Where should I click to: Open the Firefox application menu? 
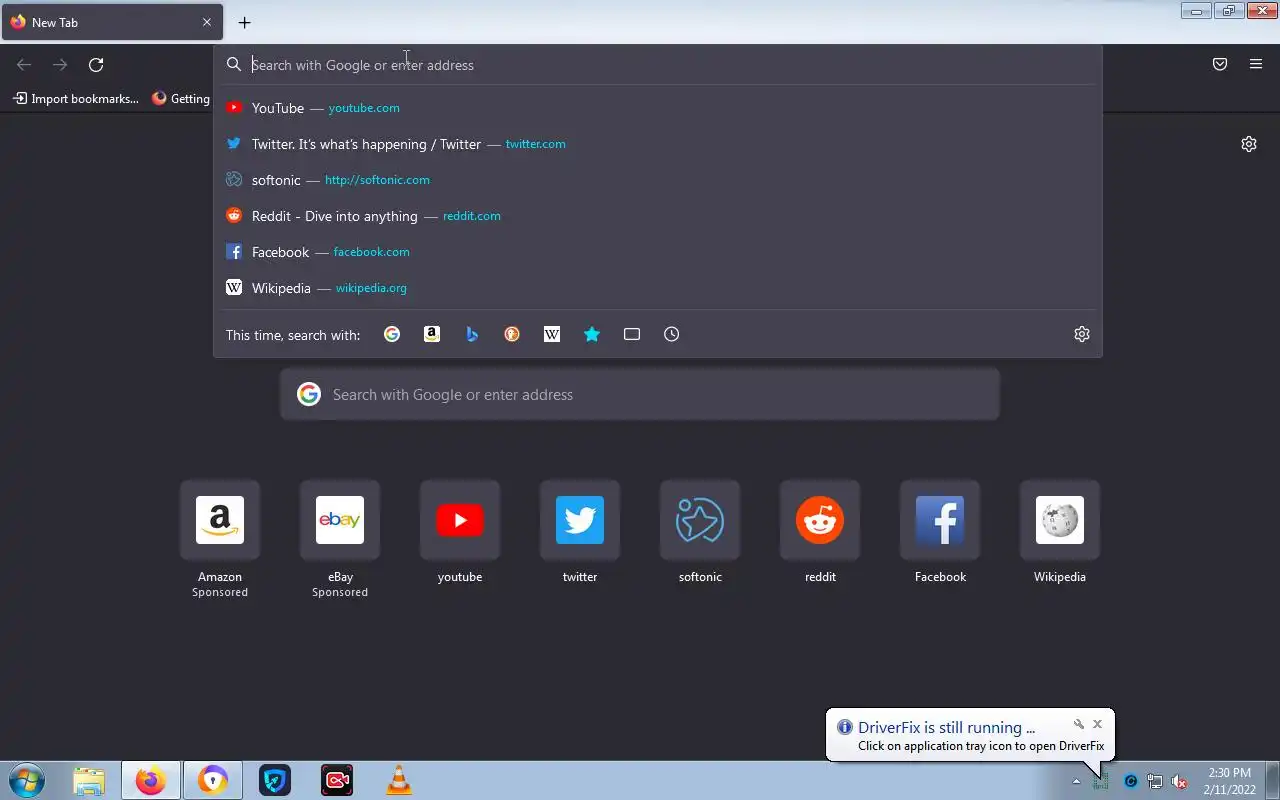(1256, 65)
